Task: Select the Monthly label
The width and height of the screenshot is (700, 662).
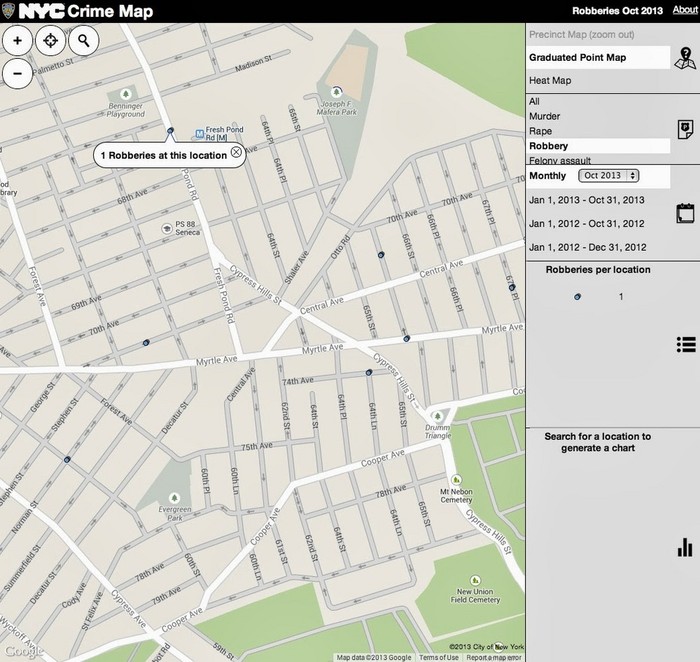Action: tap(547, 176)
